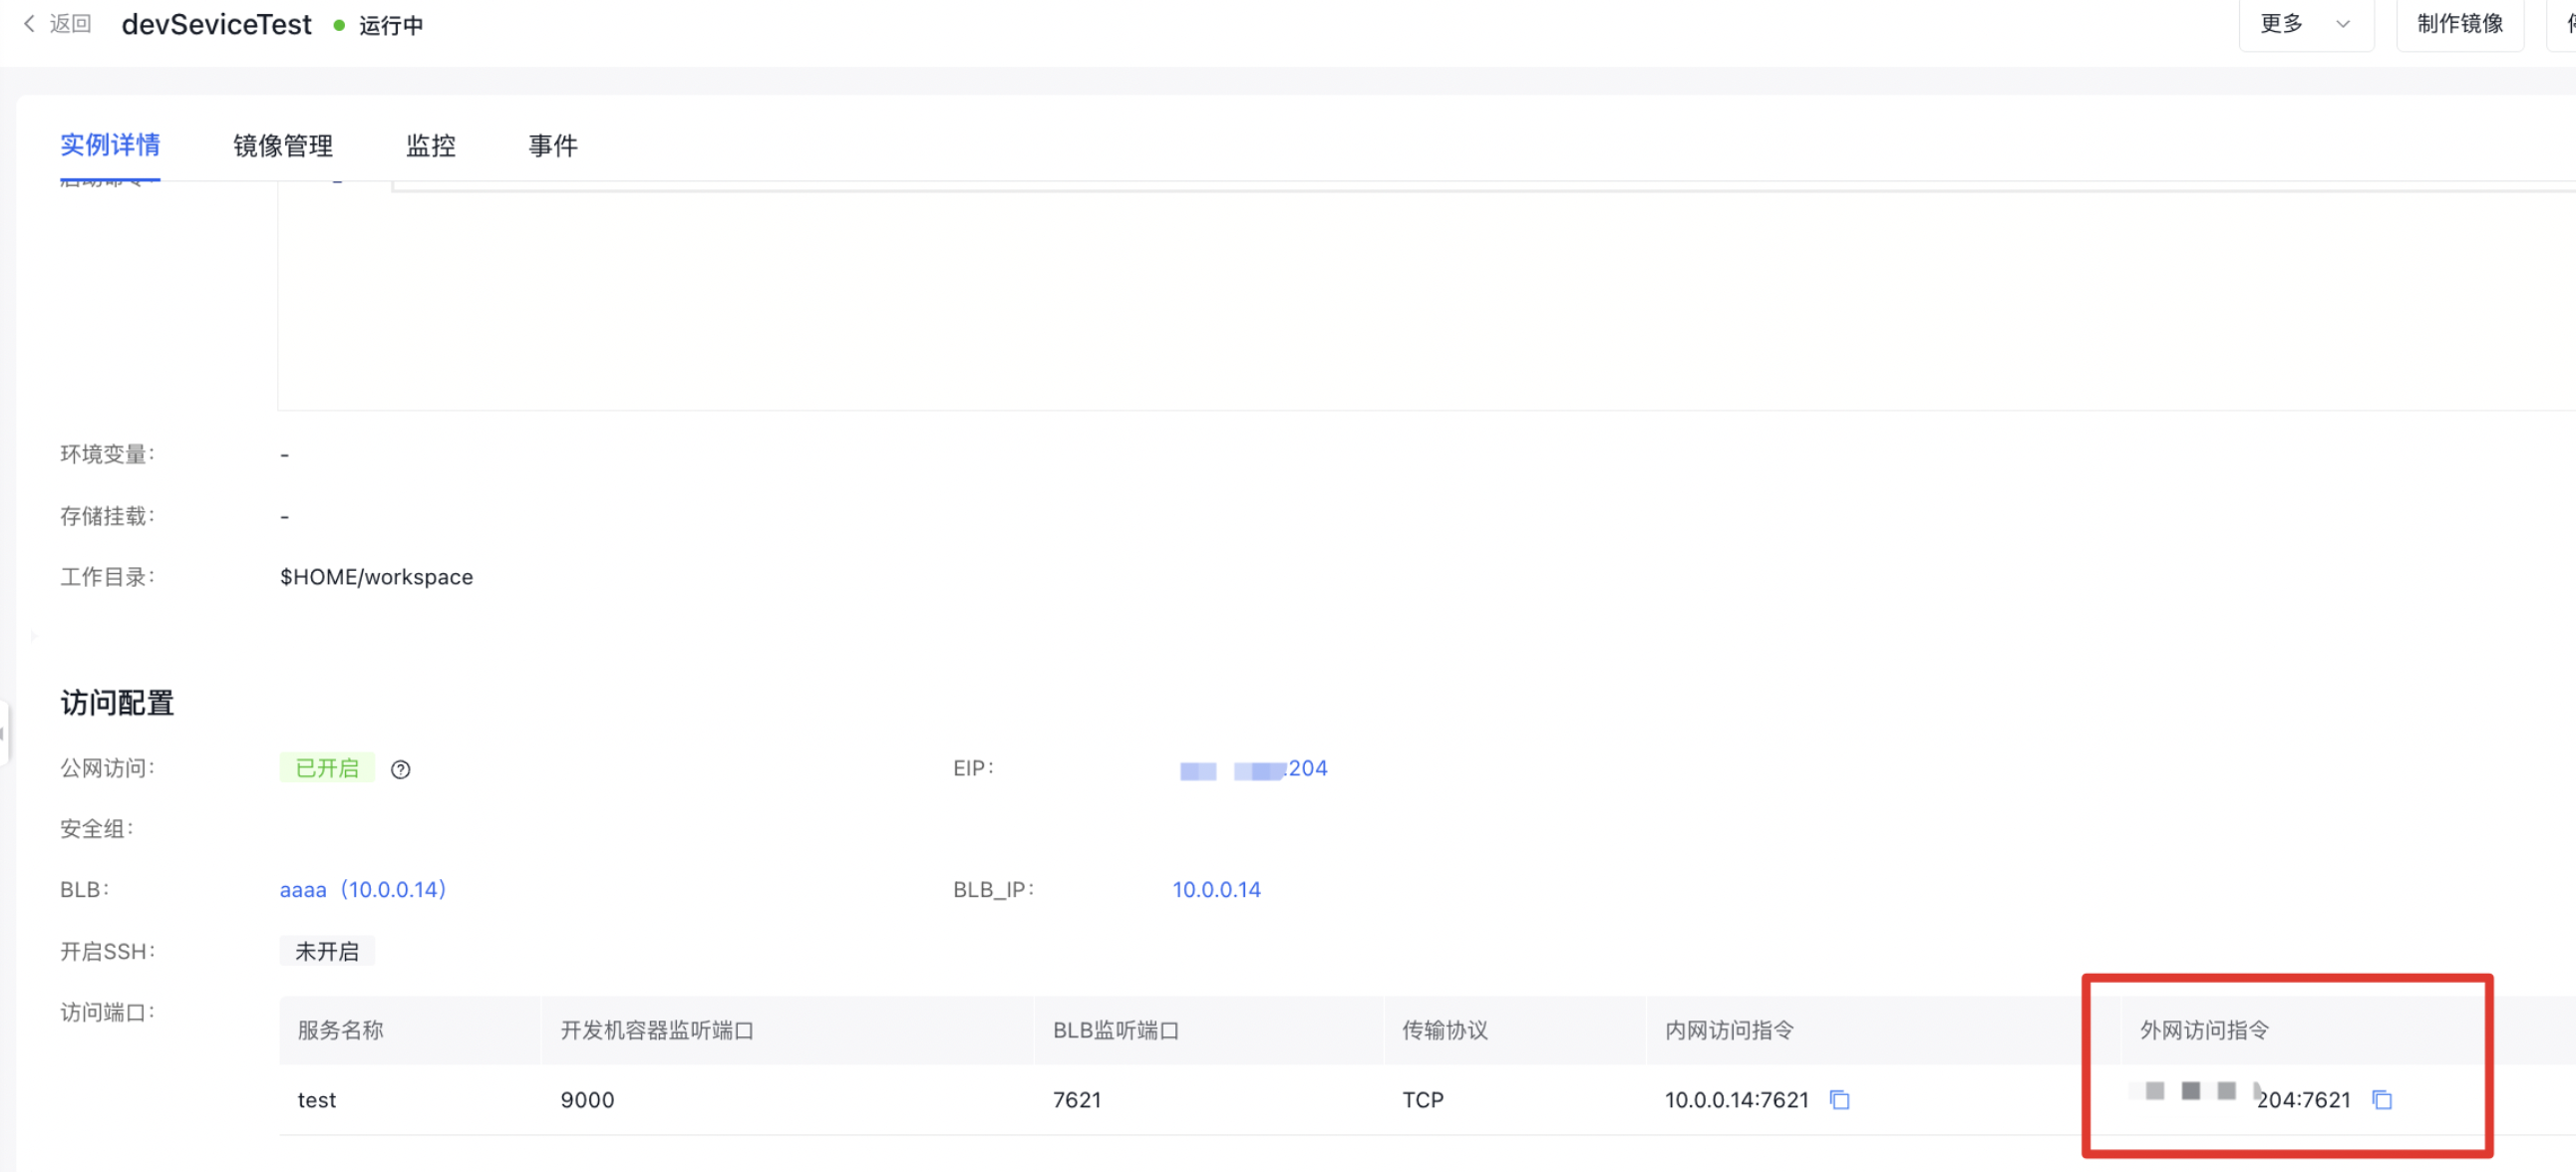
Task: Click the back arrow next to 返回
Action: (x=29, y=23)
